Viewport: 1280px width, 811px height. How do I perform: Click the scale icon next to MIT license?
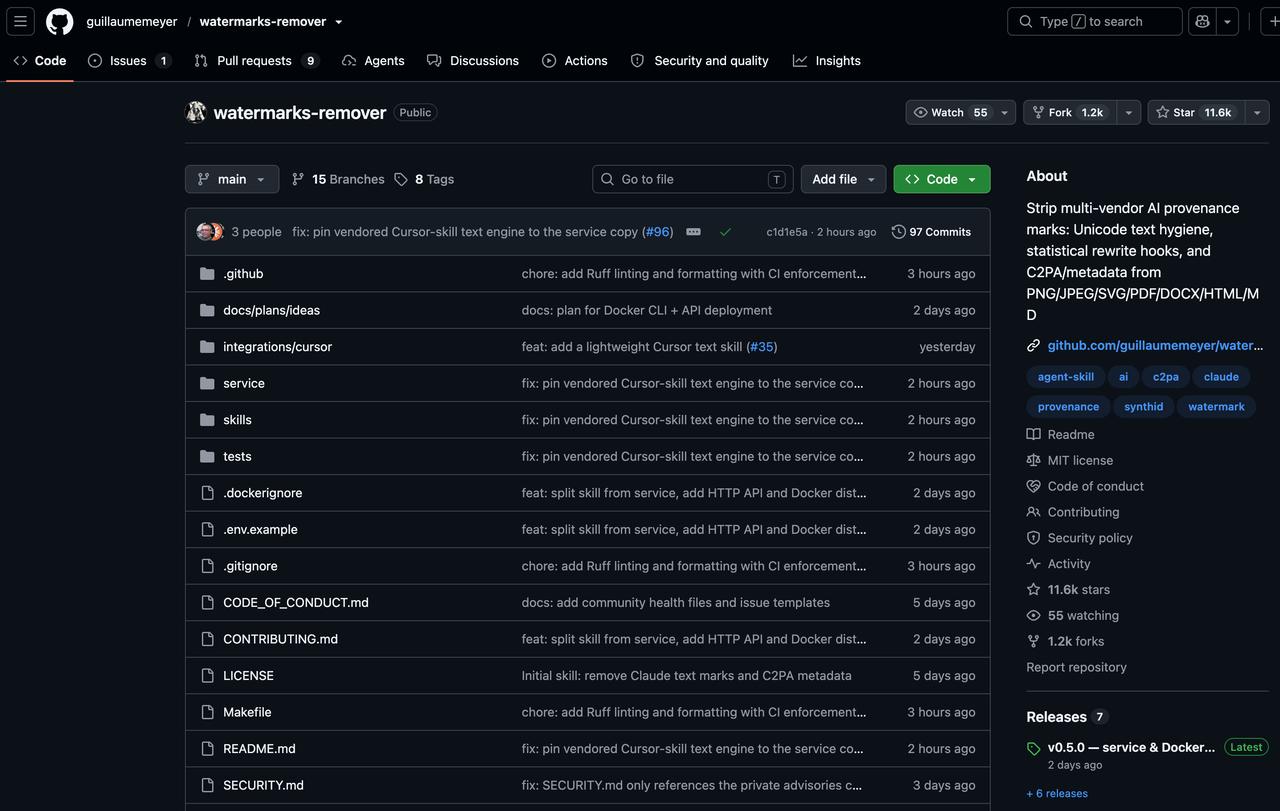(x=1034, y=460)
